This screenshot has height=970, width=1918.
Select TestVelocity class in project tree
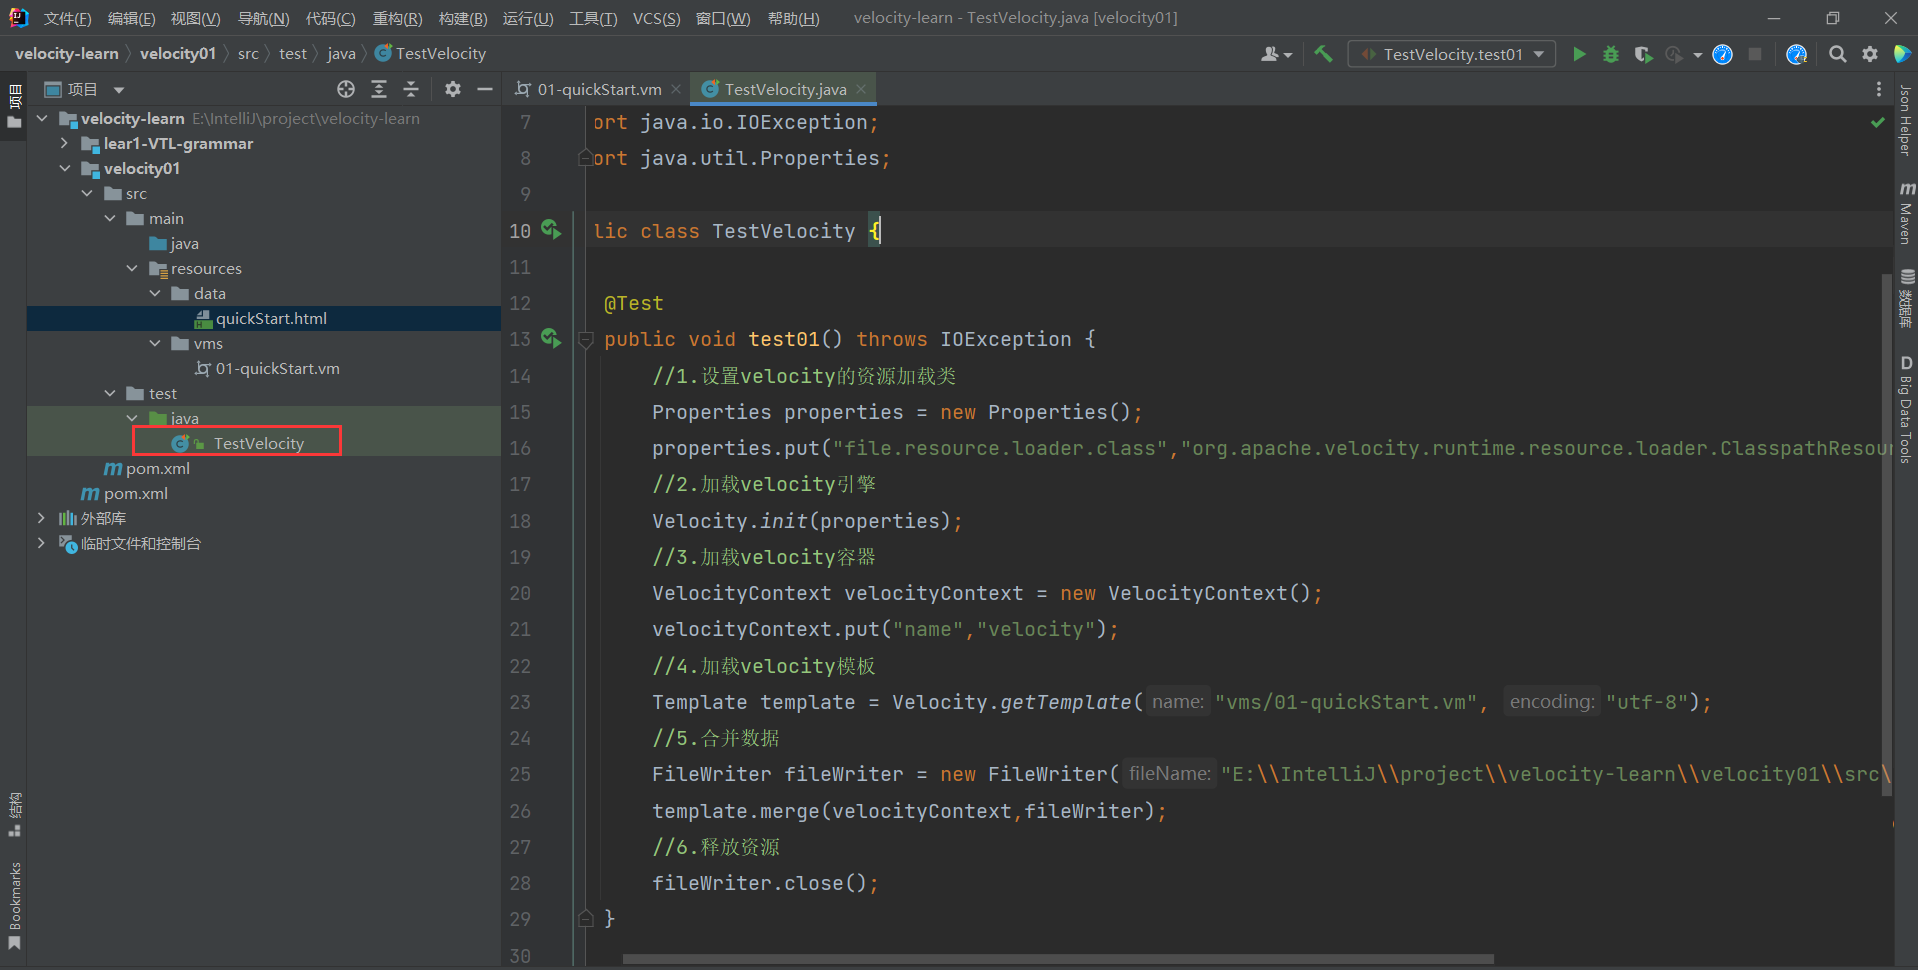point(264,443)
